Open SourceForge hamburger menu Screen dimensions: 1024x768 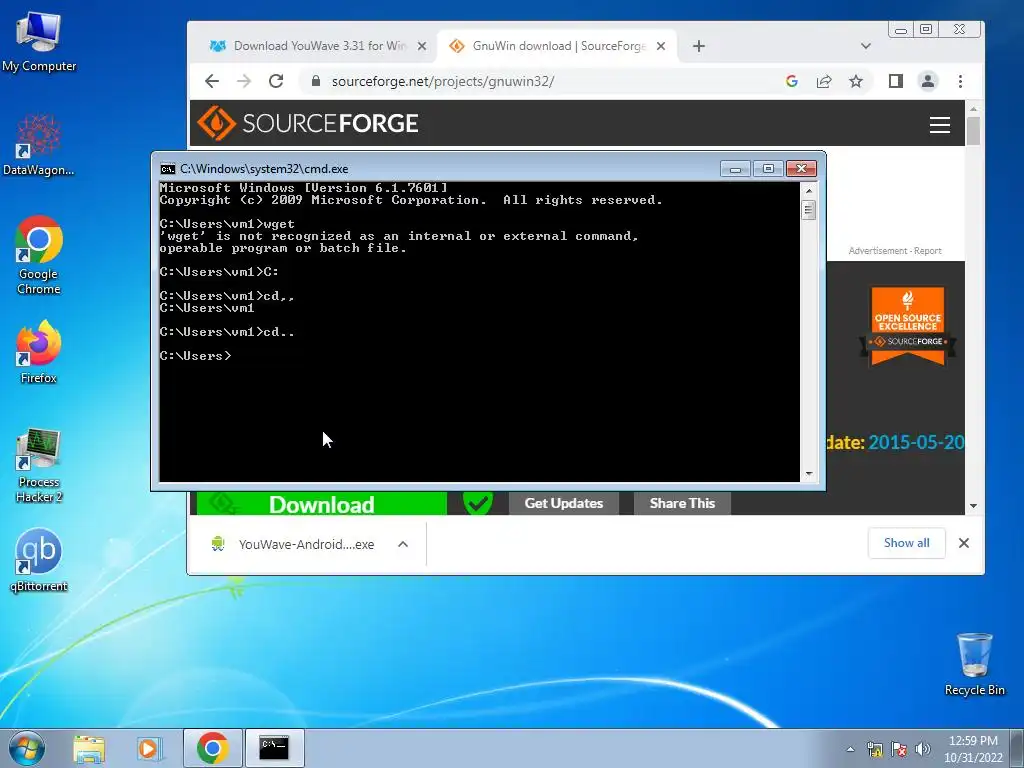tap(940, 125)
